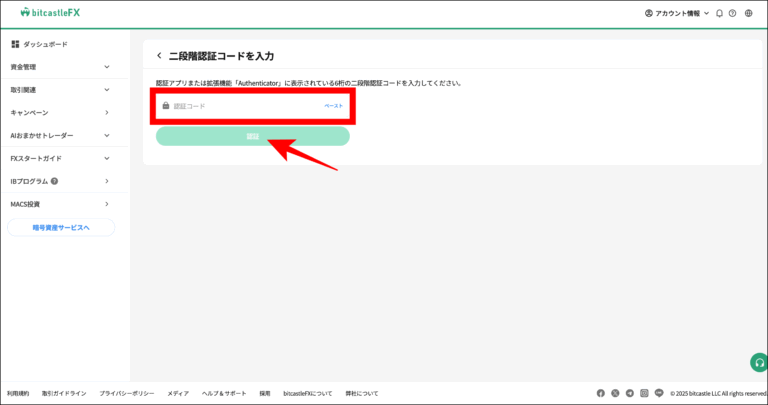Screen dimensions: 768x405
Task: Expand 資金管理 sidebar section
Action: 61,67
